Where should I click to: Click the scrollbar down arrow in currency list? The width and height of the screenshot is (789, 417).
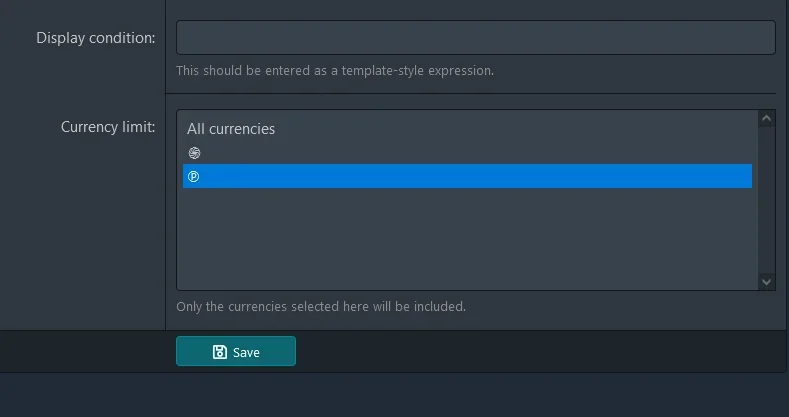pyautogui.click(x=766, y=282)
